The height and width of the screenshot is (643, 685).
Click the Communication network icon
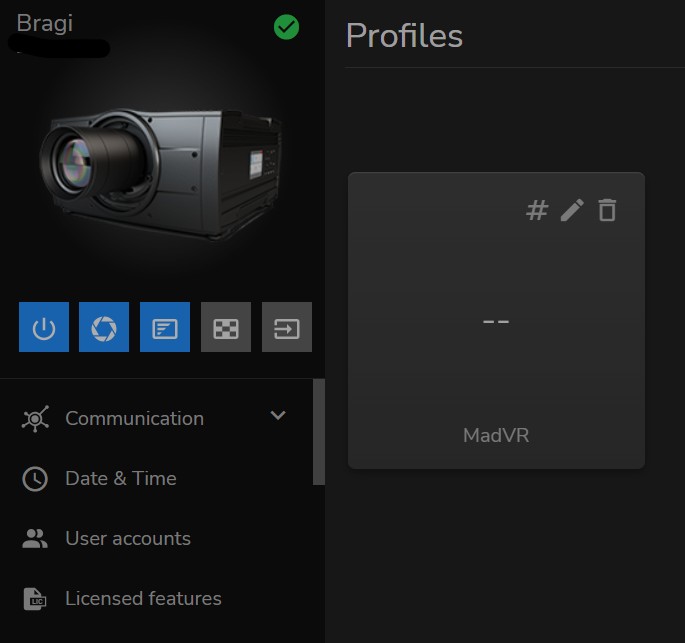click(x=35, y=419)
